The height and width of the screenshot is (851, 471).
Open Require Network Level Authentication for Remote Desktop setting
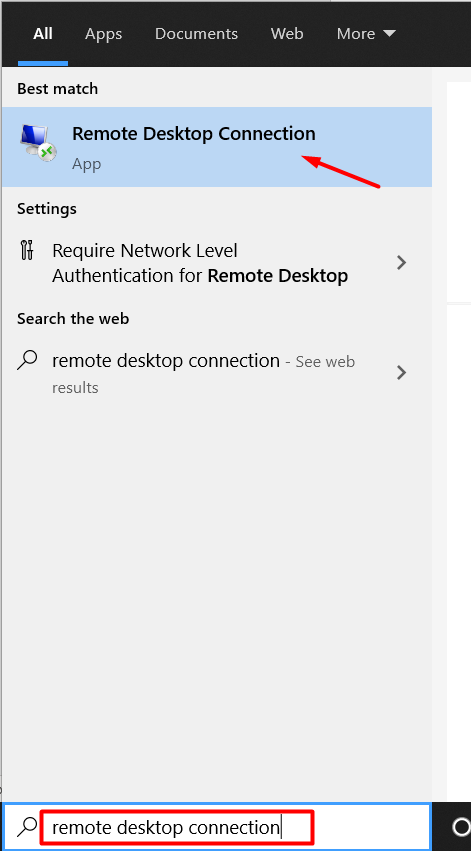coord(217,263)
